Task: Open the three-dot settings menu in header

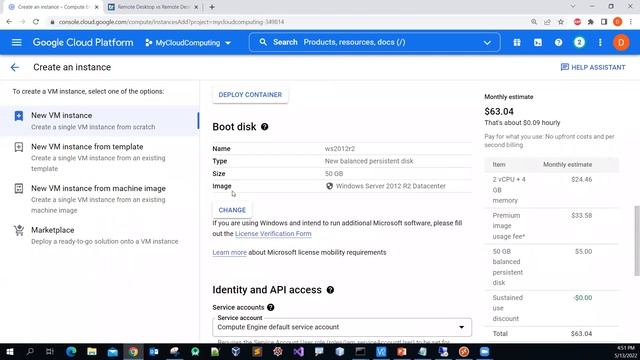Action: (600, 42)
